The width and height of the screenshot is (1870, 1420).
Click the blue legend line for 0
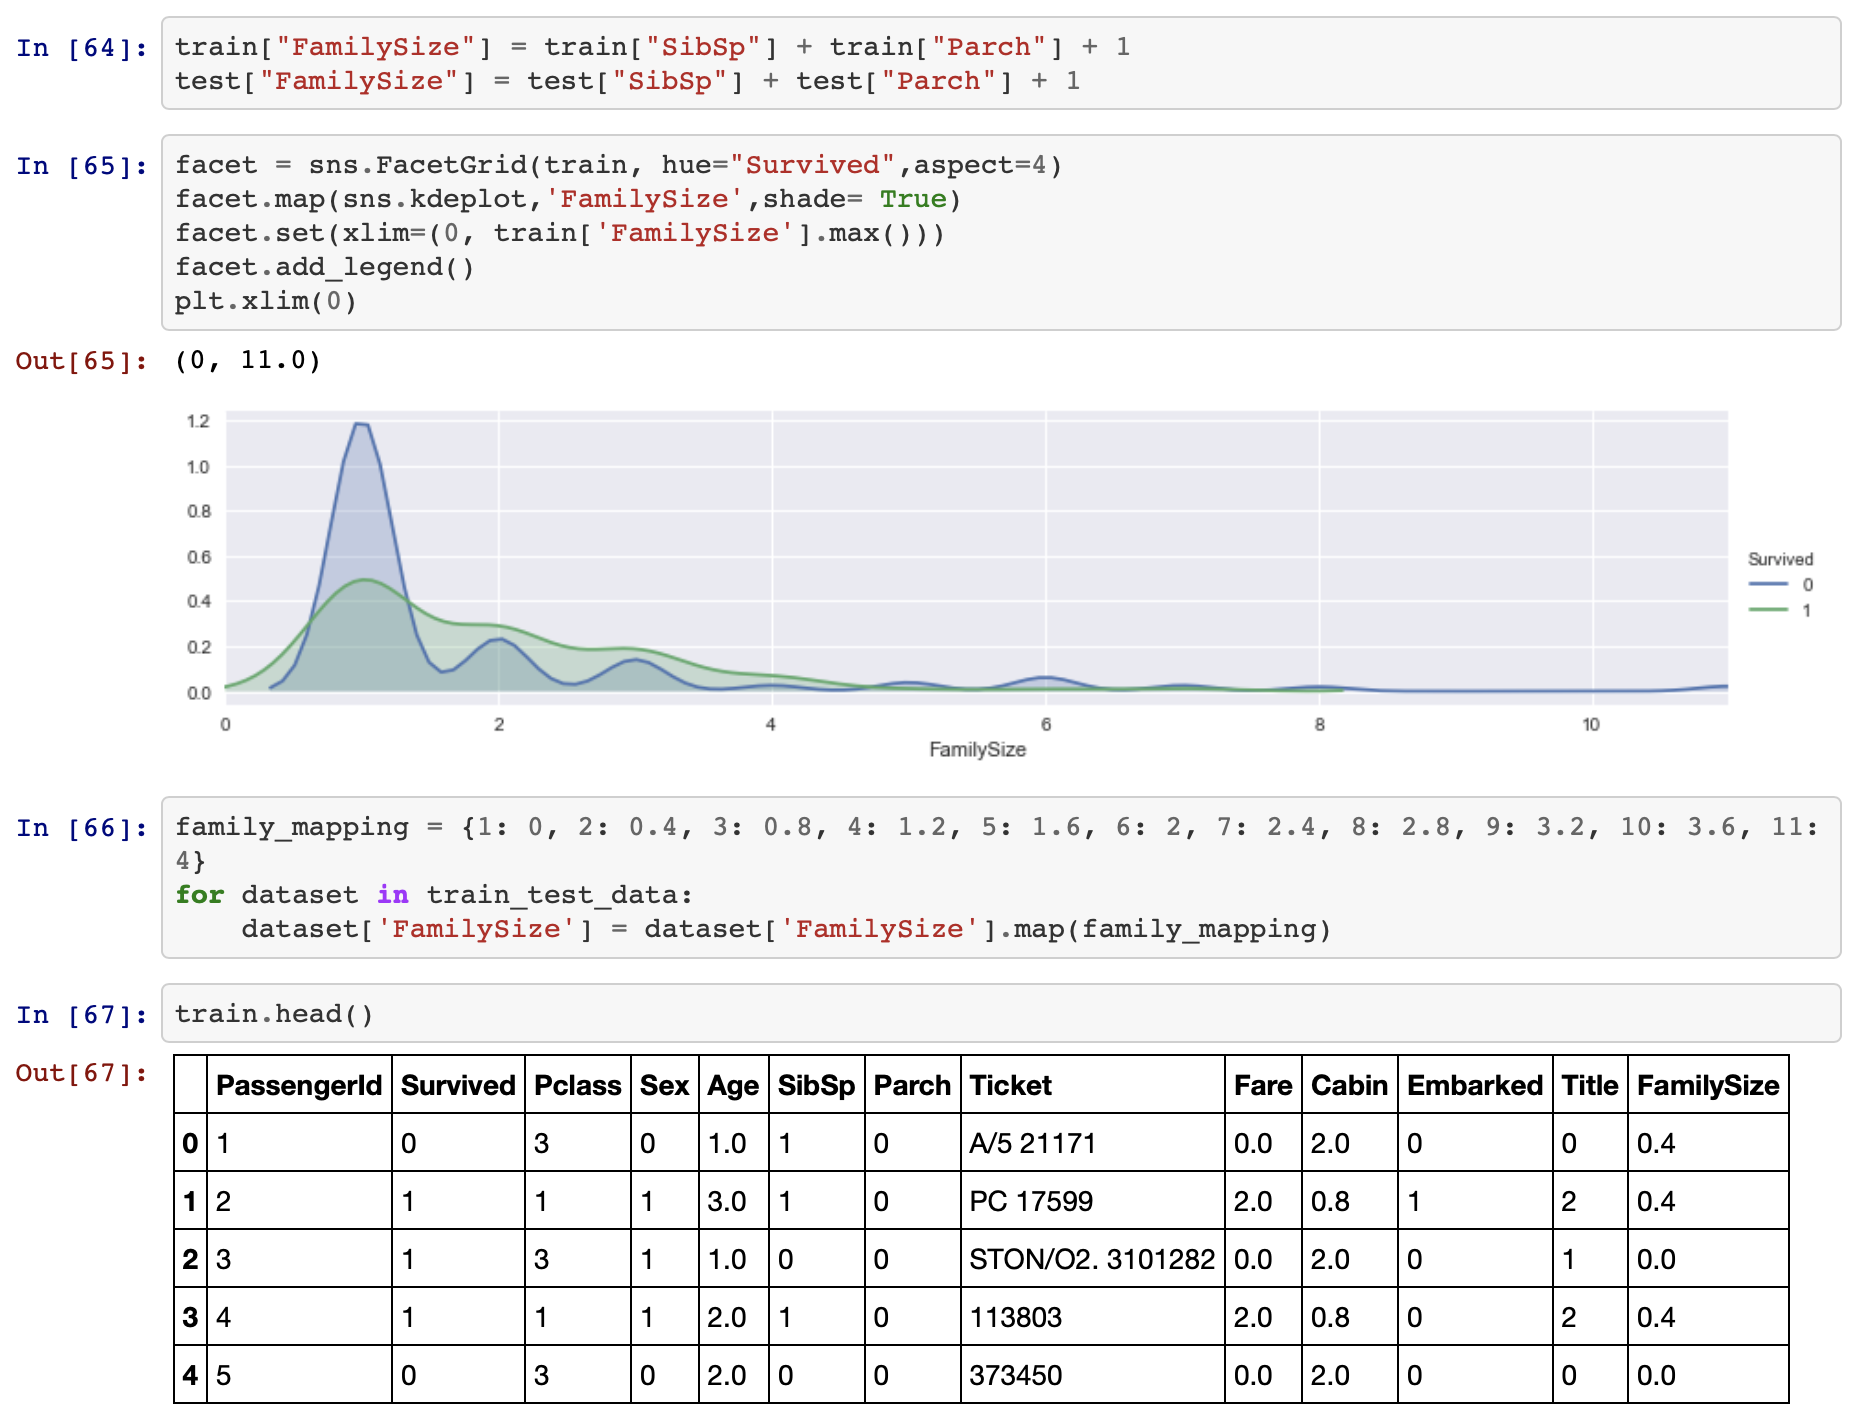1768,584
